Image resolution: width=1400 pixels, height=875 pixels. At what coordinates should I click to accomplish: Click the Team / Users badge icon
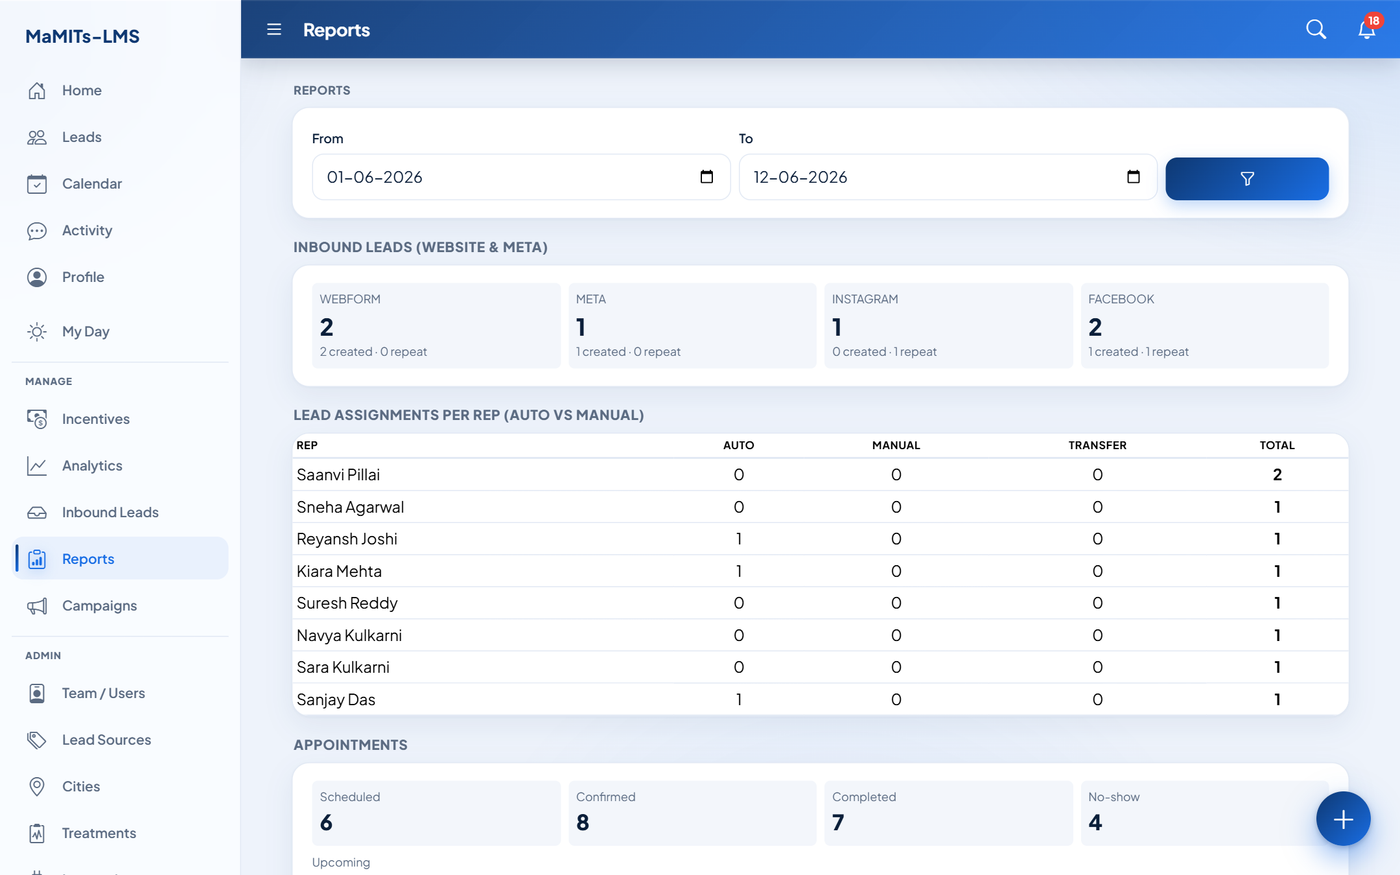[x=37, y=693]
